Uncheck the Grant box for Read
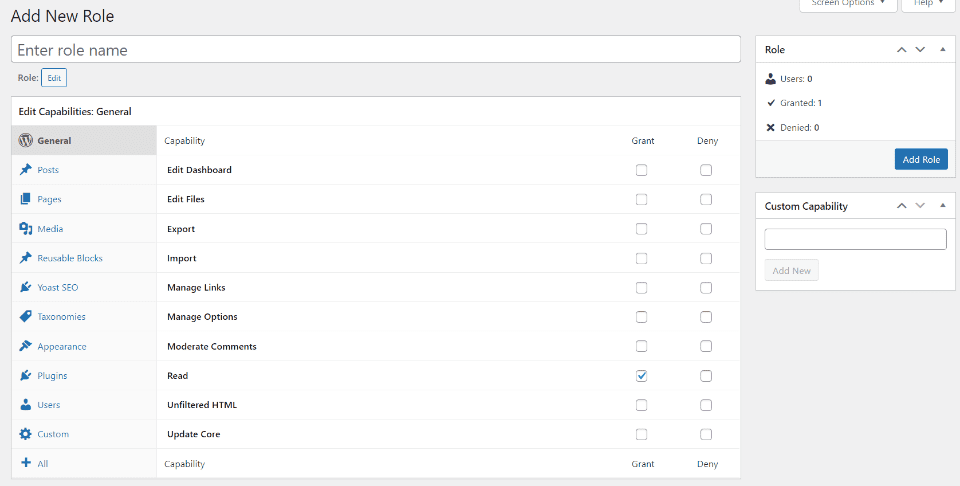Screen dimensions: 960x486 click(x=641, y=376)
